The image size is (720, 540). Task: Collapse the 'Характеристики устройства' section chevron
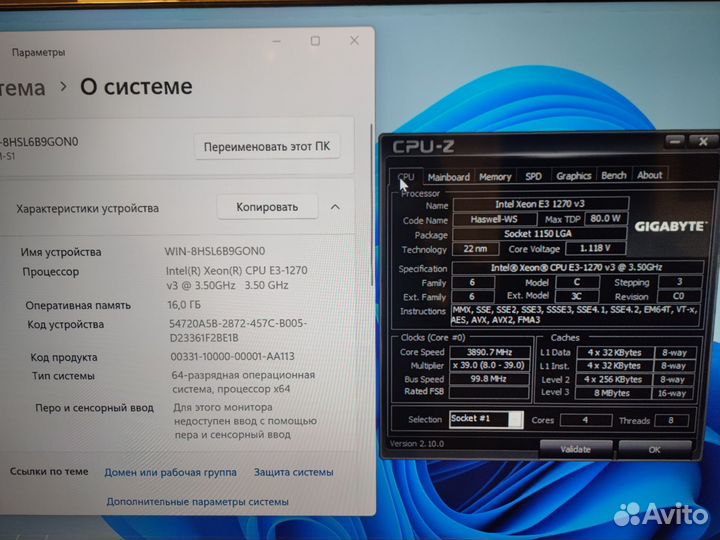click(335, 207)
